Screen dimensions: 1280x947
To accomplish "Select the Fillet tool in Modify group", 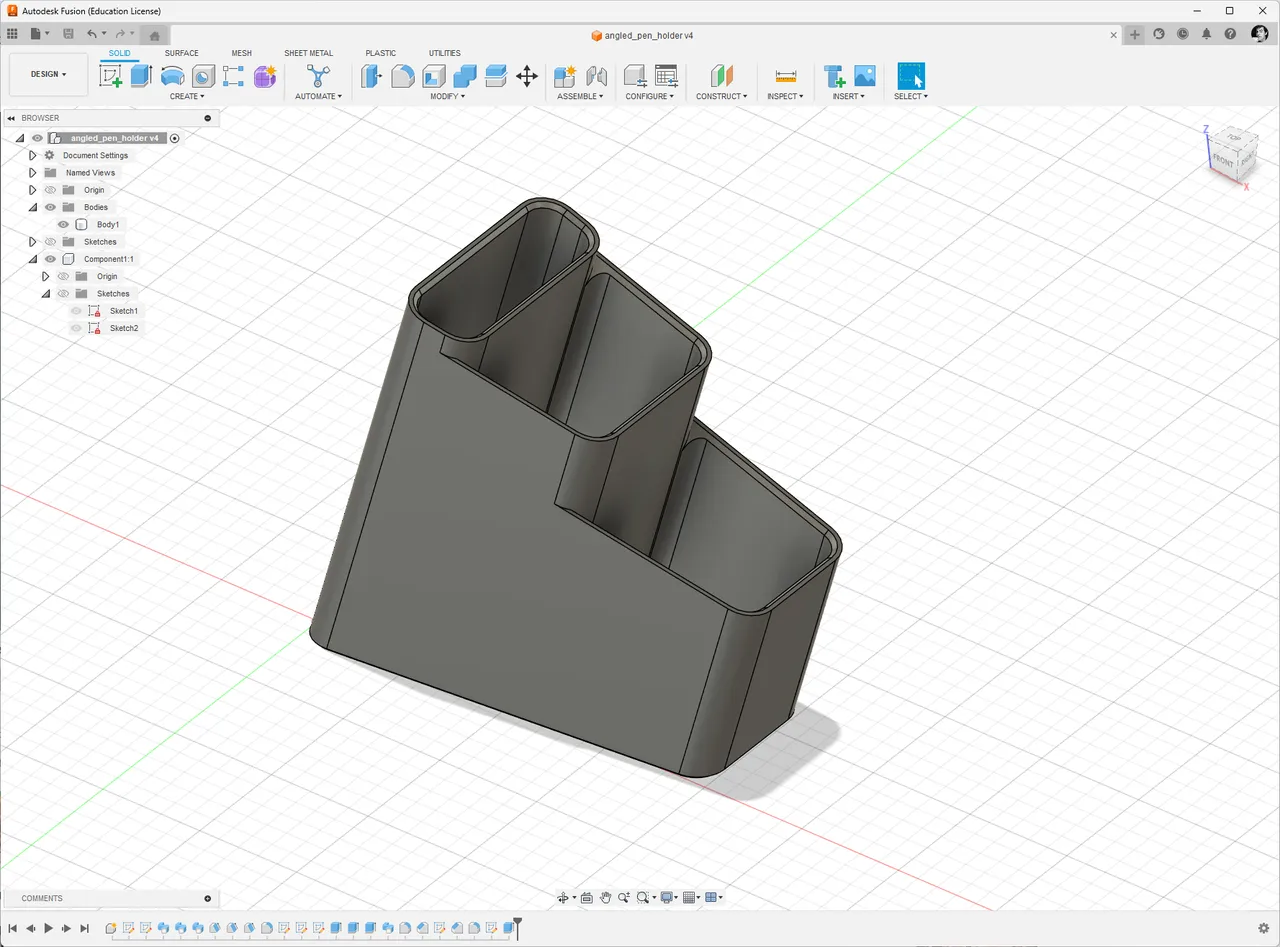I will click(x=402, y=75).
